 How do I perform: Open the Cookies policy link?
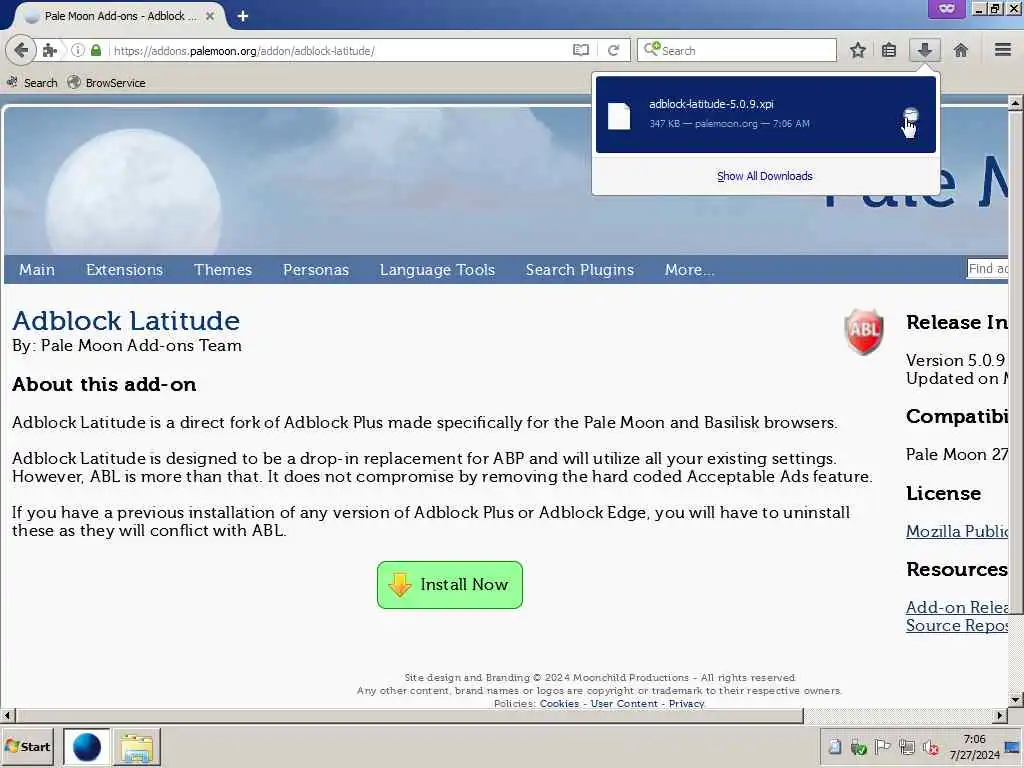click(559, 703)
